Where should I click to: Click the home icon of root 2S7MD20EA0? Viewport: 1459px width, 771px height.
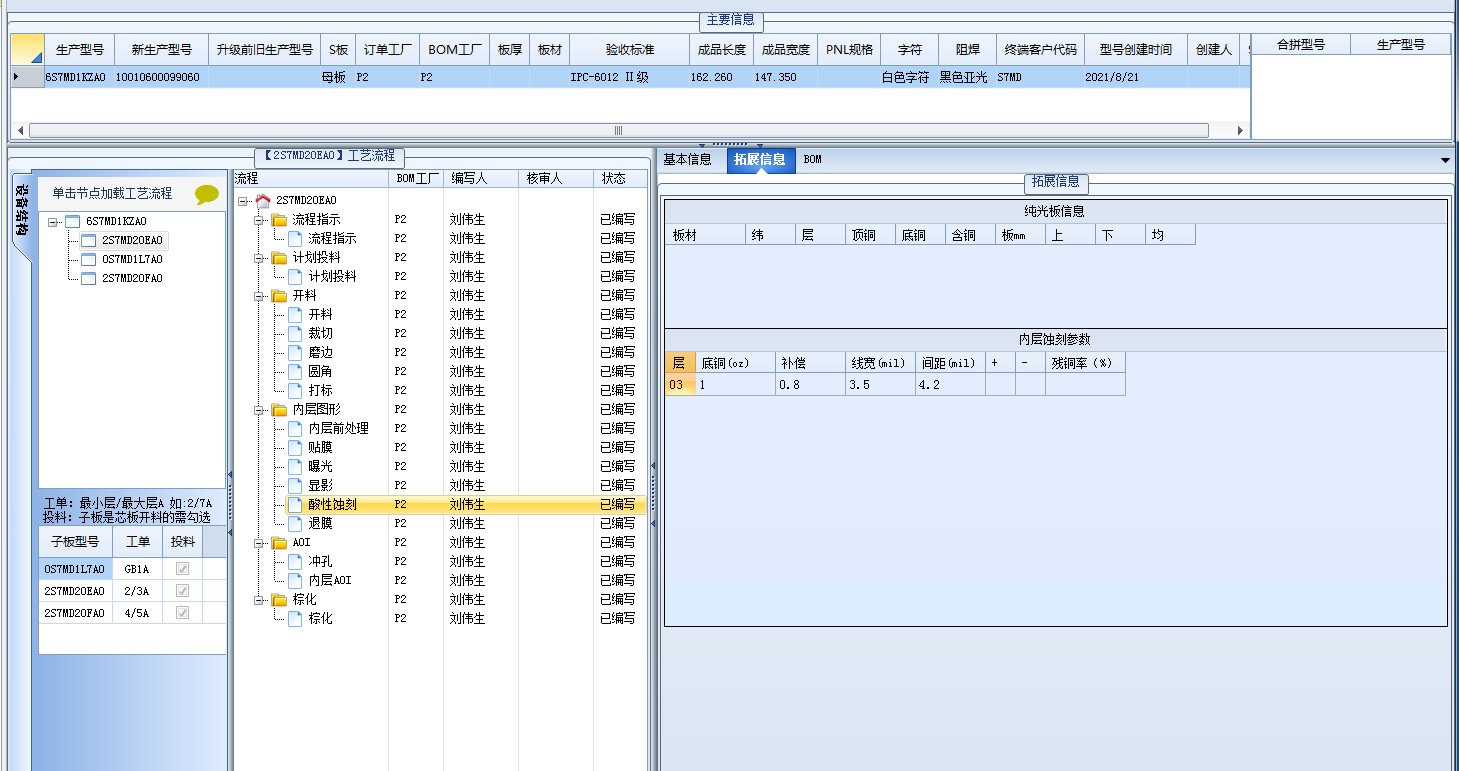point(263,201)
